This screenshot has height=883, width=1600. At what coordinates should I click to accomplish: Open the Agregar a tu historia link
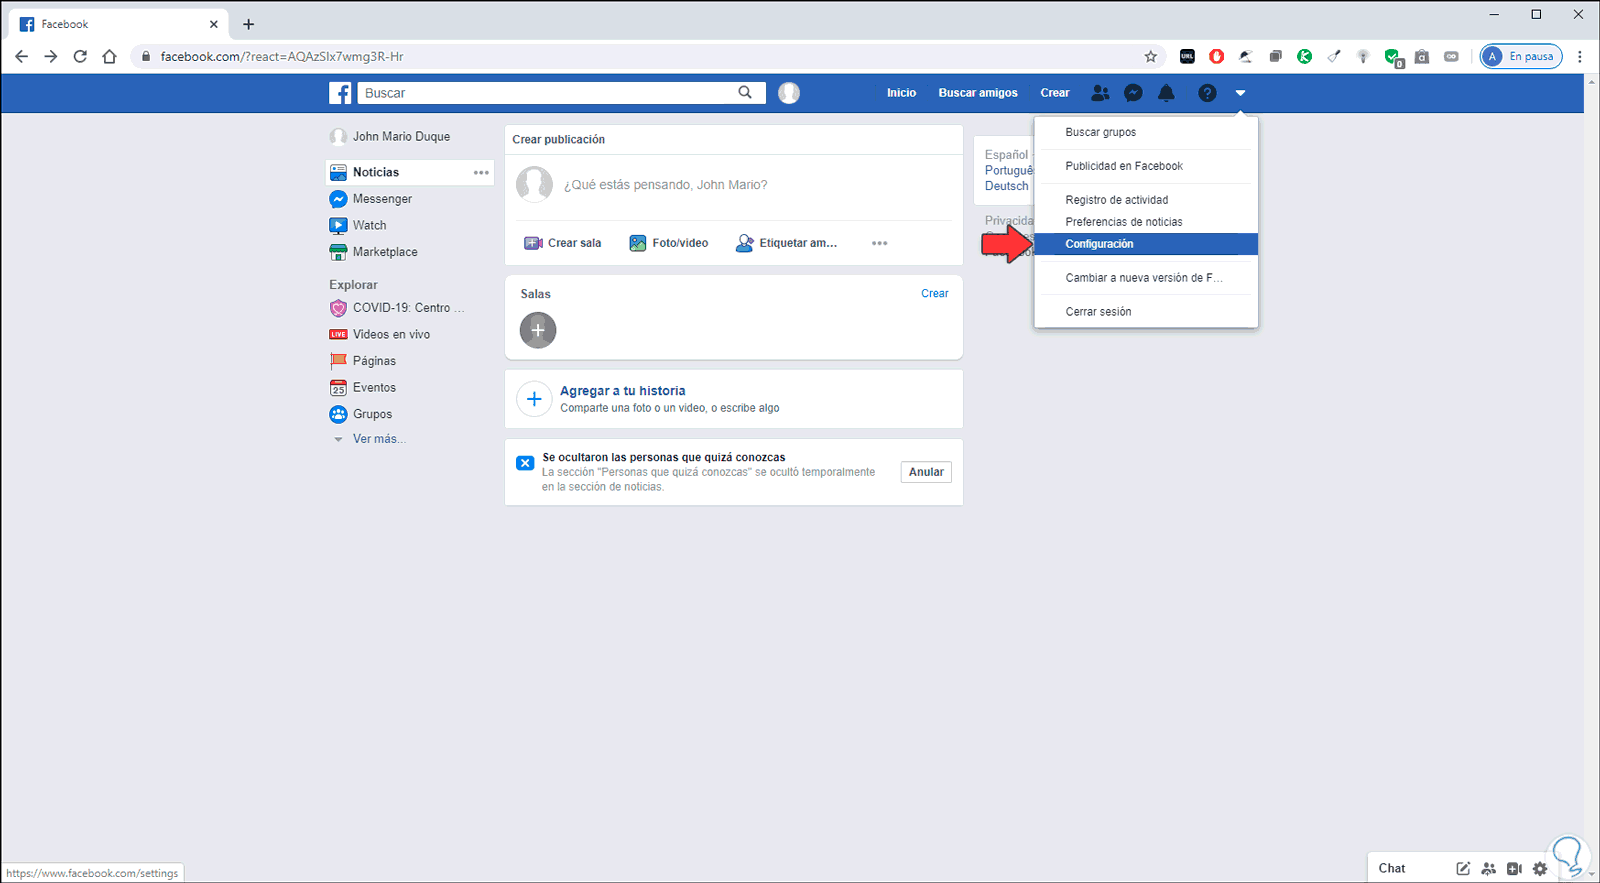coord(623,391)
